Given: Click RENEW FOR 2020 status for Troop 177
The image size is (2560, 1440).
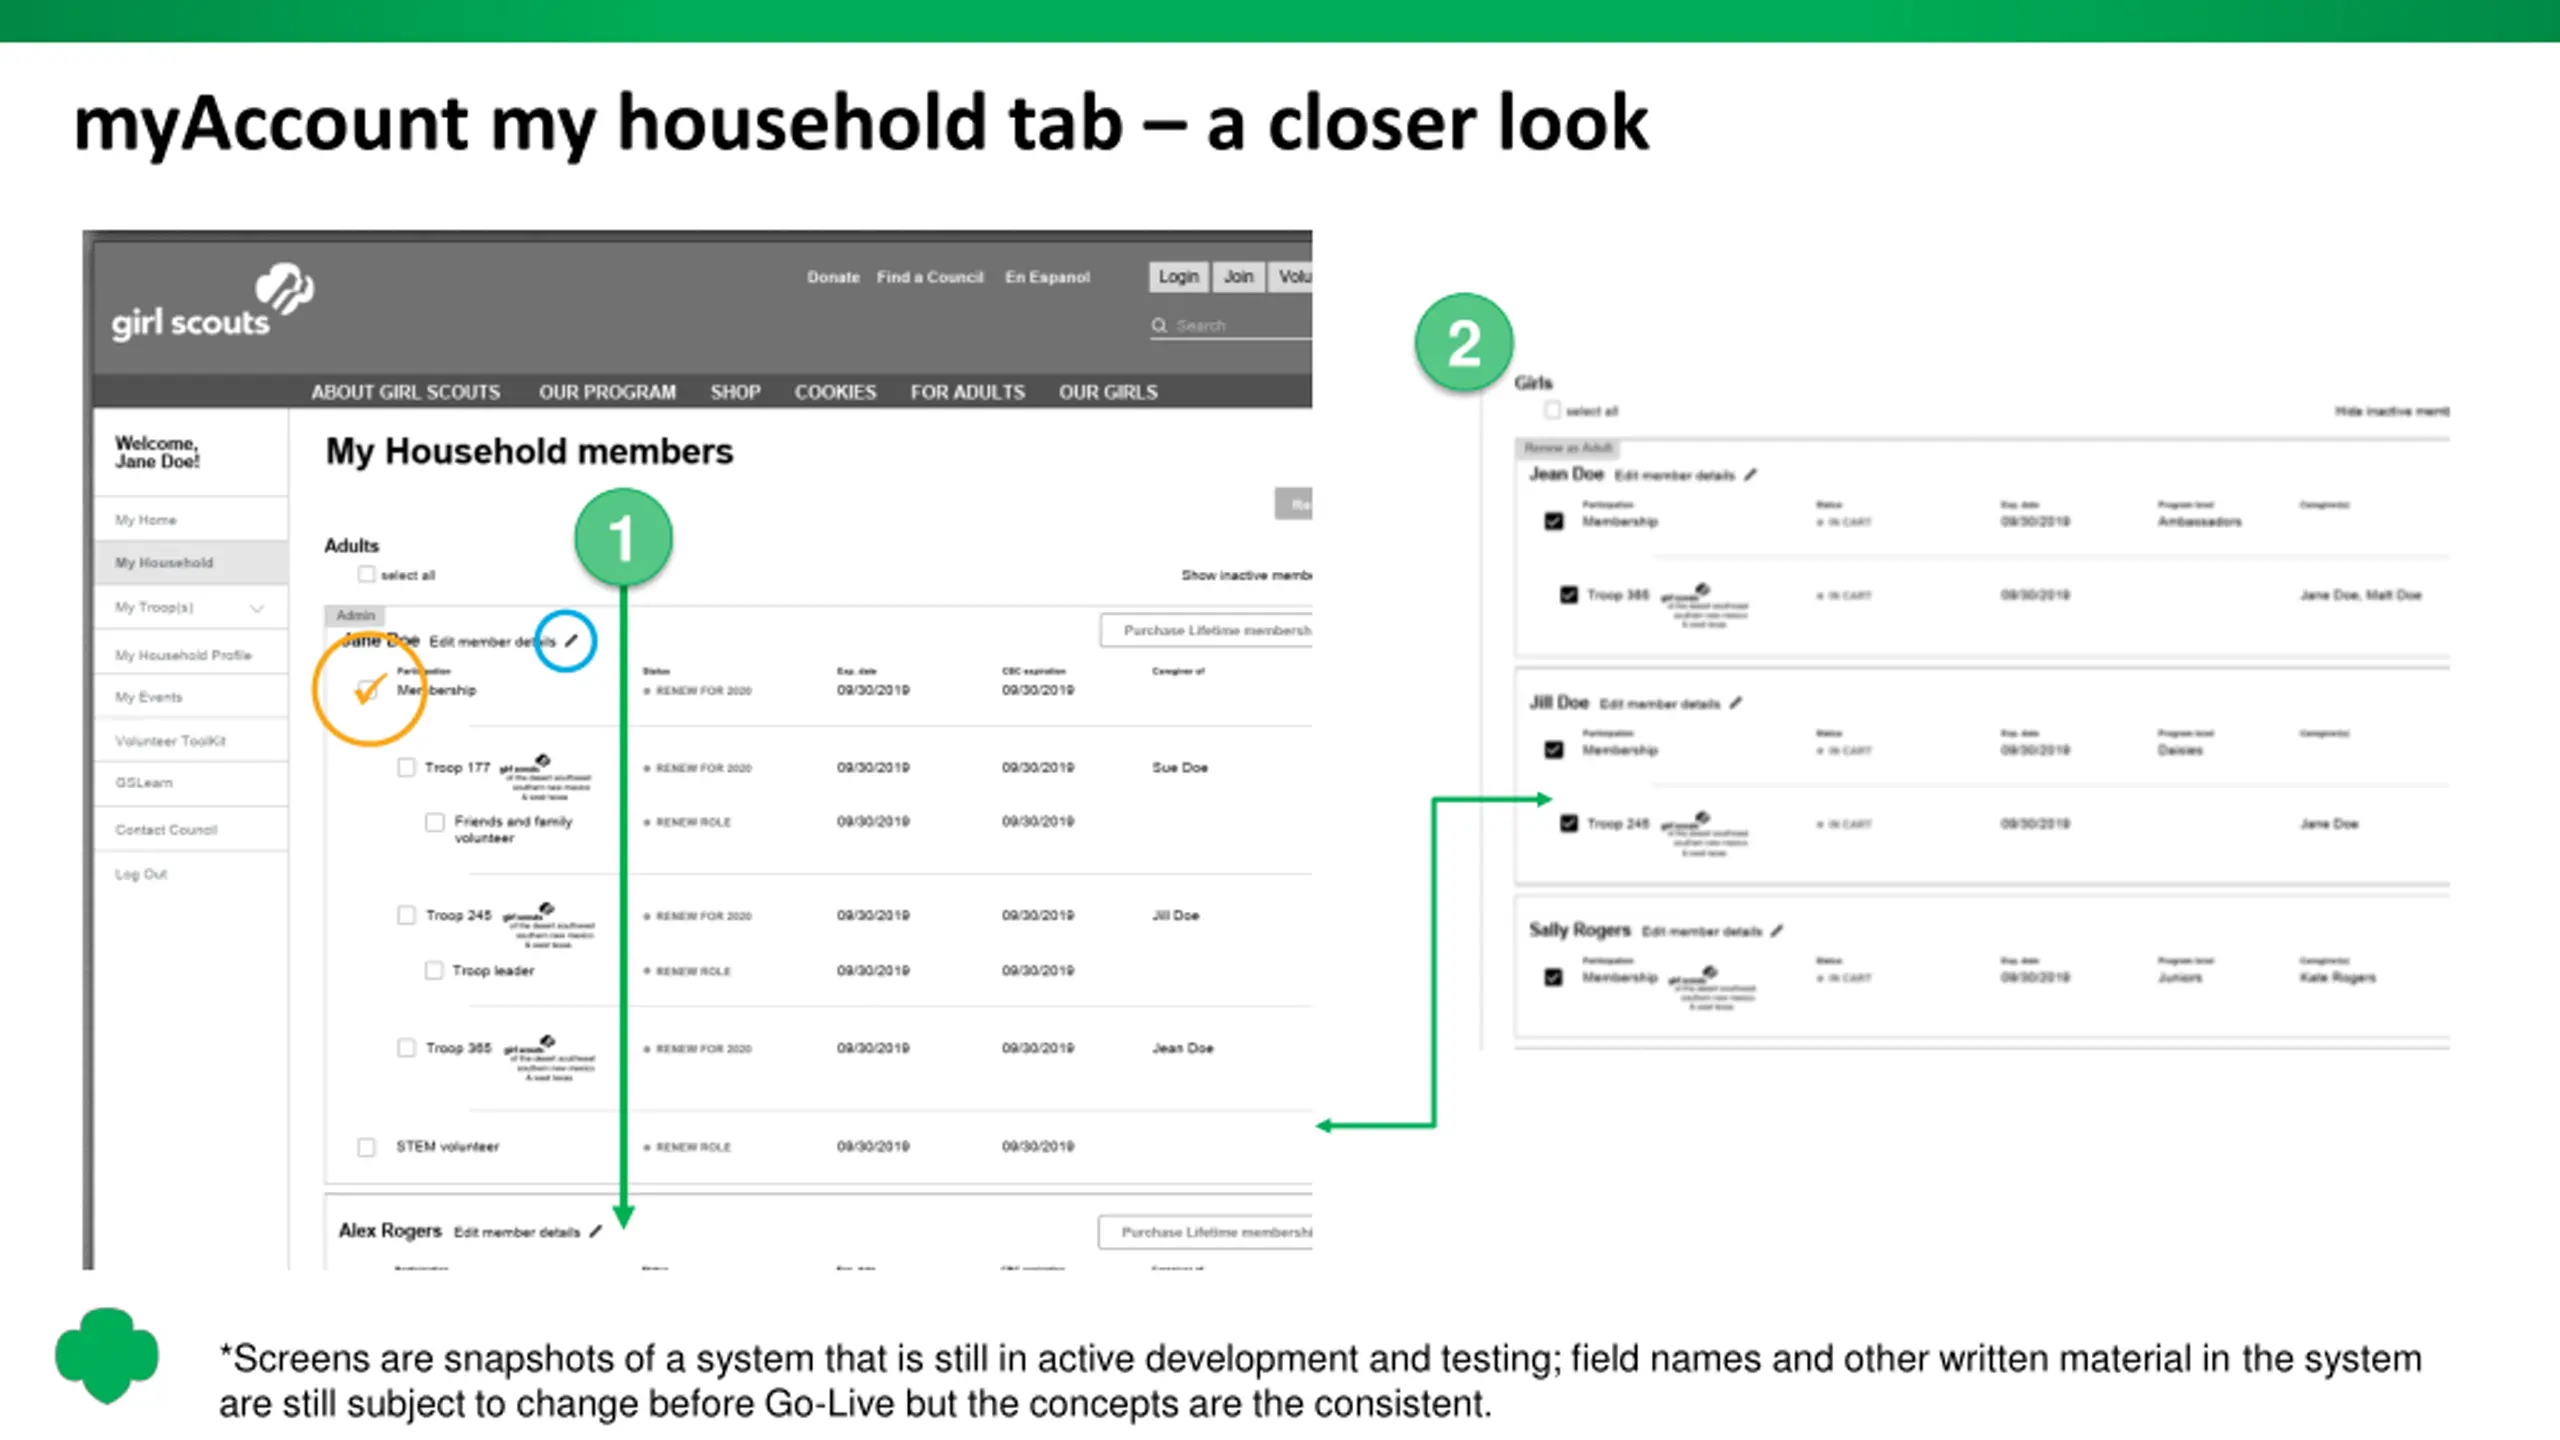Looking at the screenshot, I should click(x=698, y=768).
